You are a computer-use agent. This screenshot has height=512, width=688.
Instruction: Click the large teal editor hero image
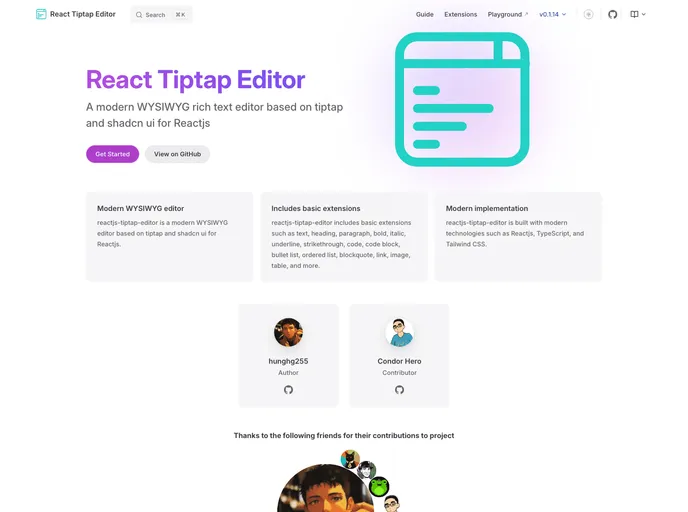[462, 99]
